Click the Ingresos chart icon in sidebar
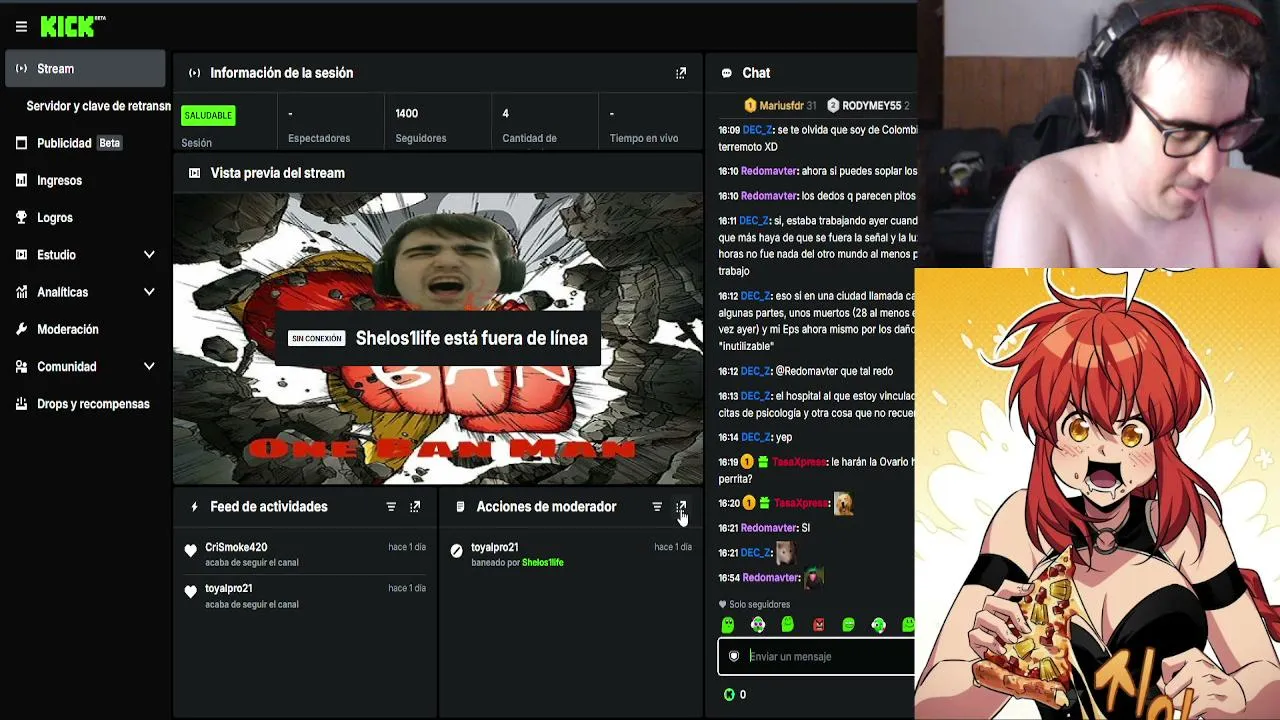The width and height of the screenshot is (1280, 720). tap(21, 180)
